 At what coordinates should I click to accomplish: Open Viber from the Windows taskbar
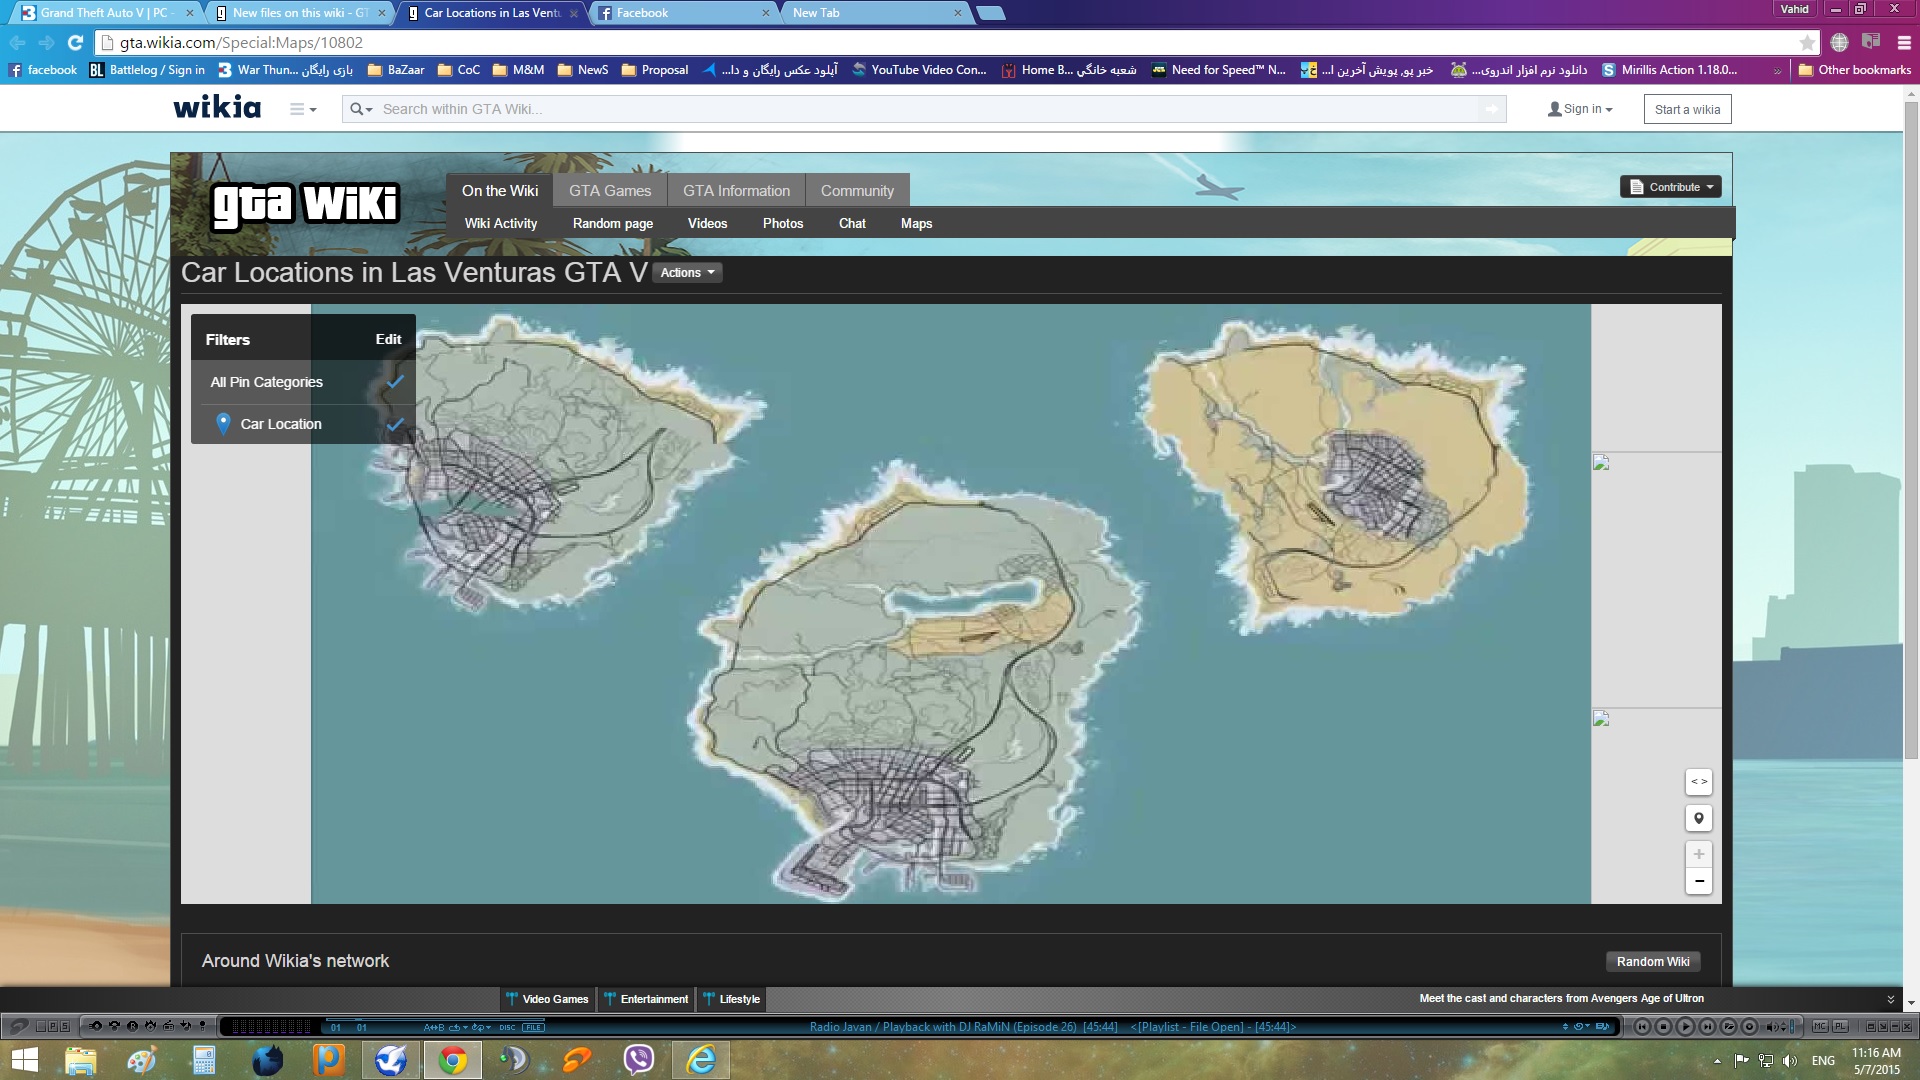tap(638, 1059)
